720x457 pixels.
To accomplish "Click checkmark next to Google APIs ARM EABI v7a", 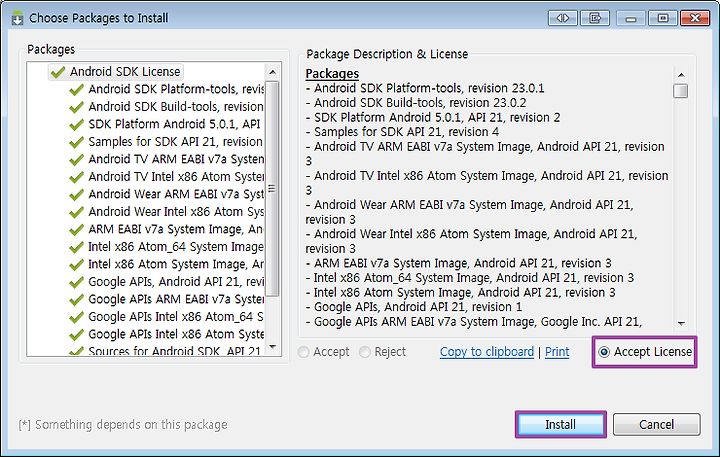I will coord(76,299).
